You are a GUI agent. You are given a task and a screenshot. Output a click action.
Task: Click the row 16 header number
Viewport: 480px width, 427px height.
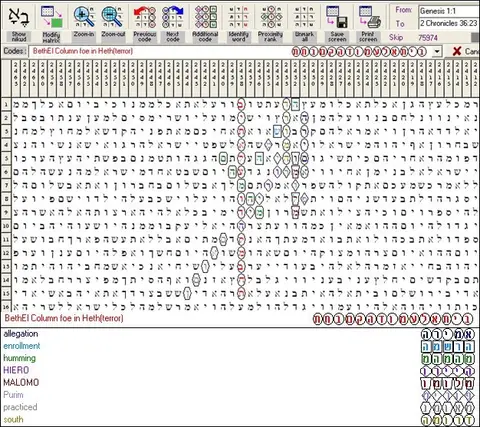pyautogui.click(x=6, y=306)
